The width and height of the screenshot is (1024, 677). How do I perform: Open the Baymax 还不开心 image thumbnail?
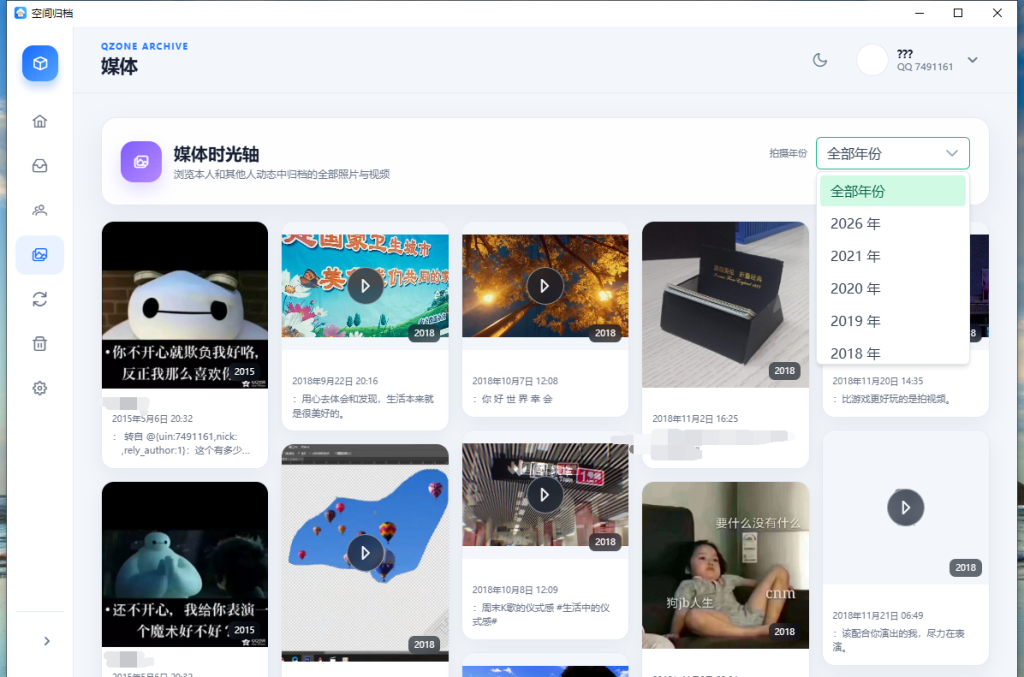pyautogui.click(x=185, y=565)
